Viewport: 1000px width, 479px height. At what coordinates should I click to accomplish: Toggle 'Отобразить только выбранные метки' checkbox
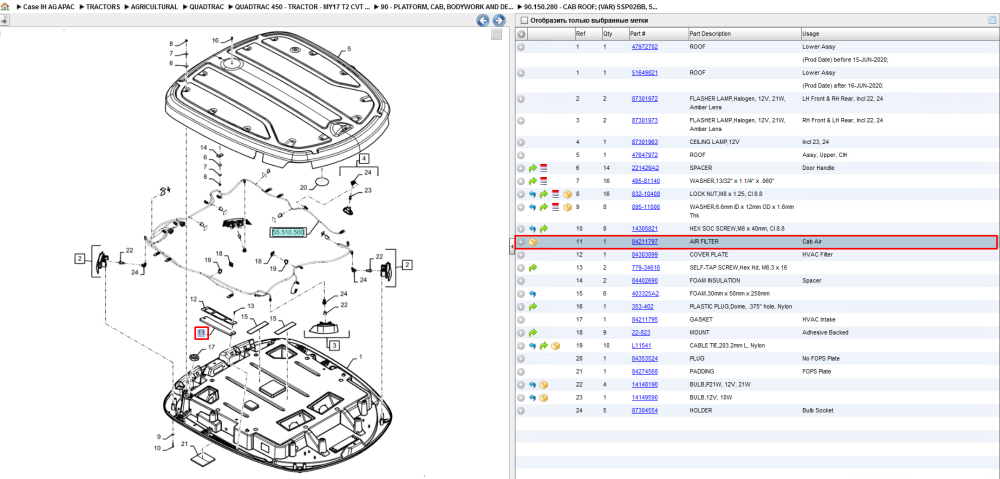tap(524, 20)
